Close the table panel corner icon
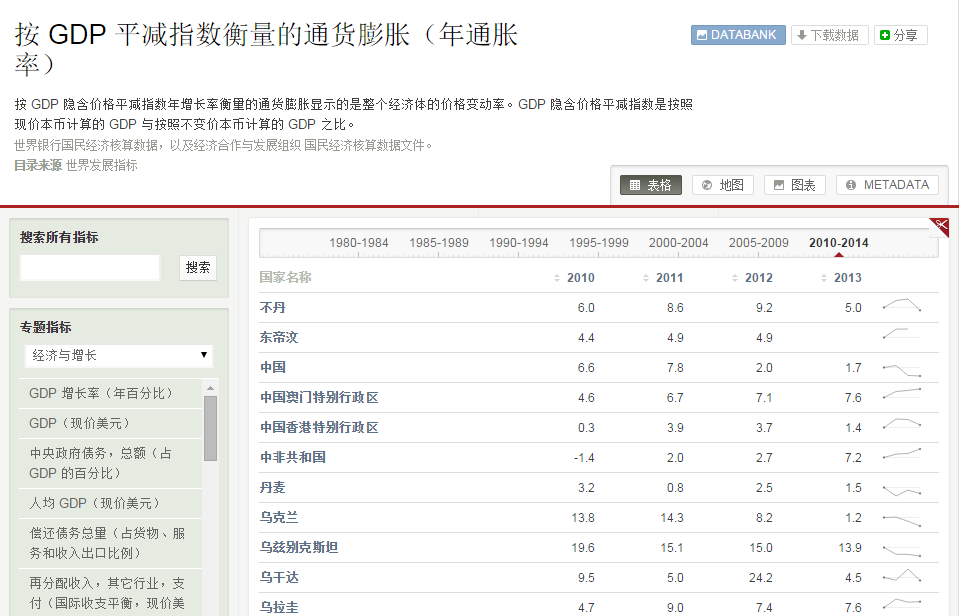 tap(939, 225)
